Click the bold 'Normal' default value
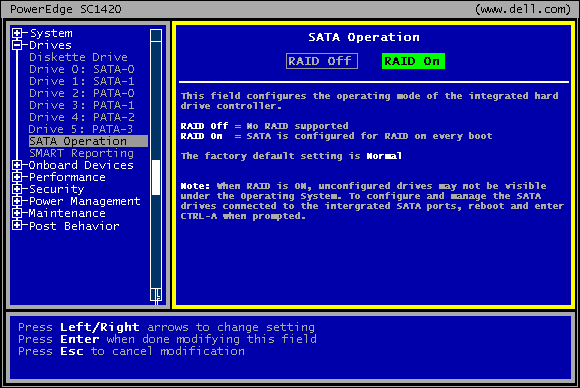 (x=384, y=156)
